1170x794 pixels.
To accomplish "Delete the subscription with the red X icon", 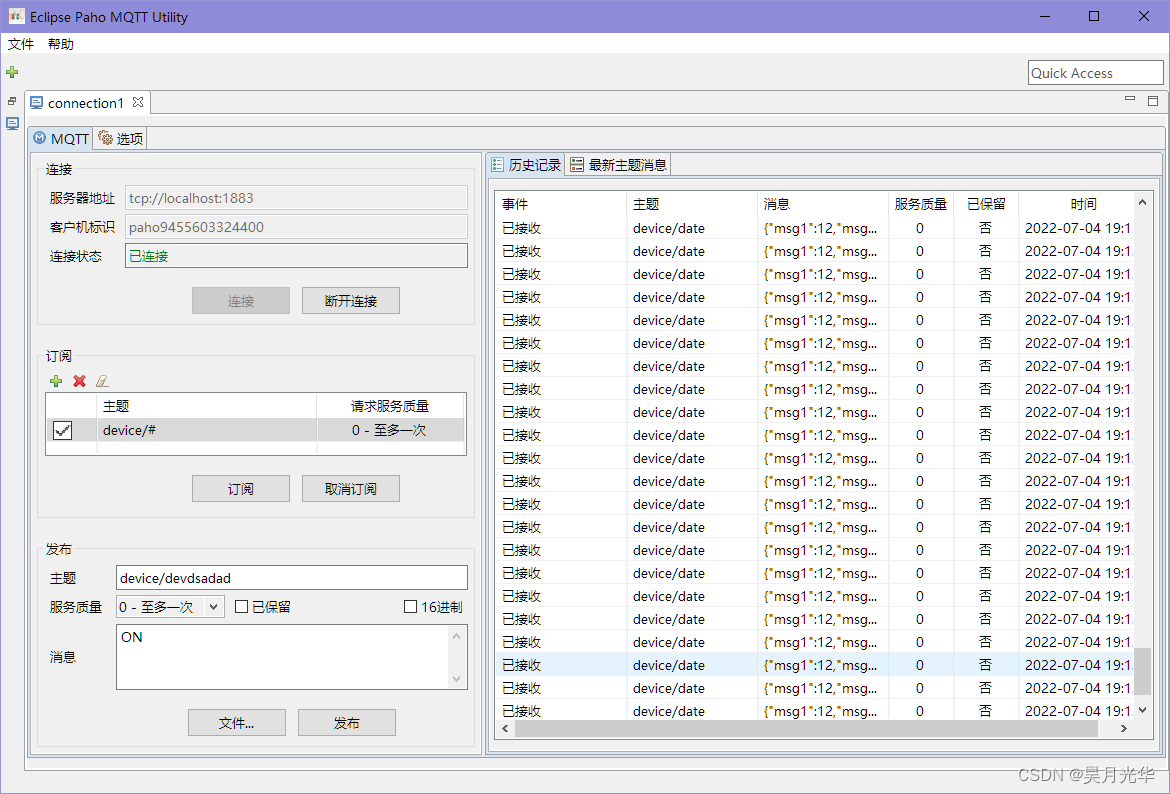I will click(79, 381).
